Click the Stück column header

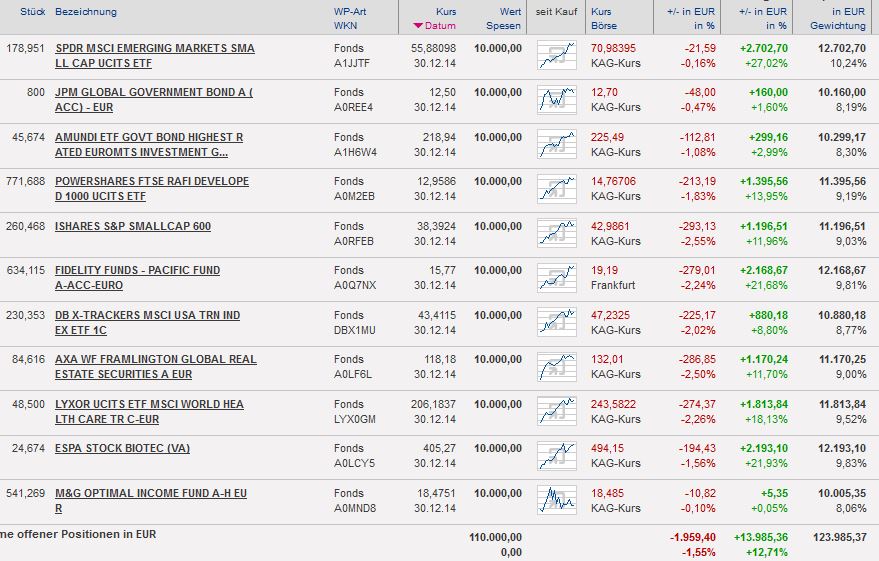pos(33,12)
